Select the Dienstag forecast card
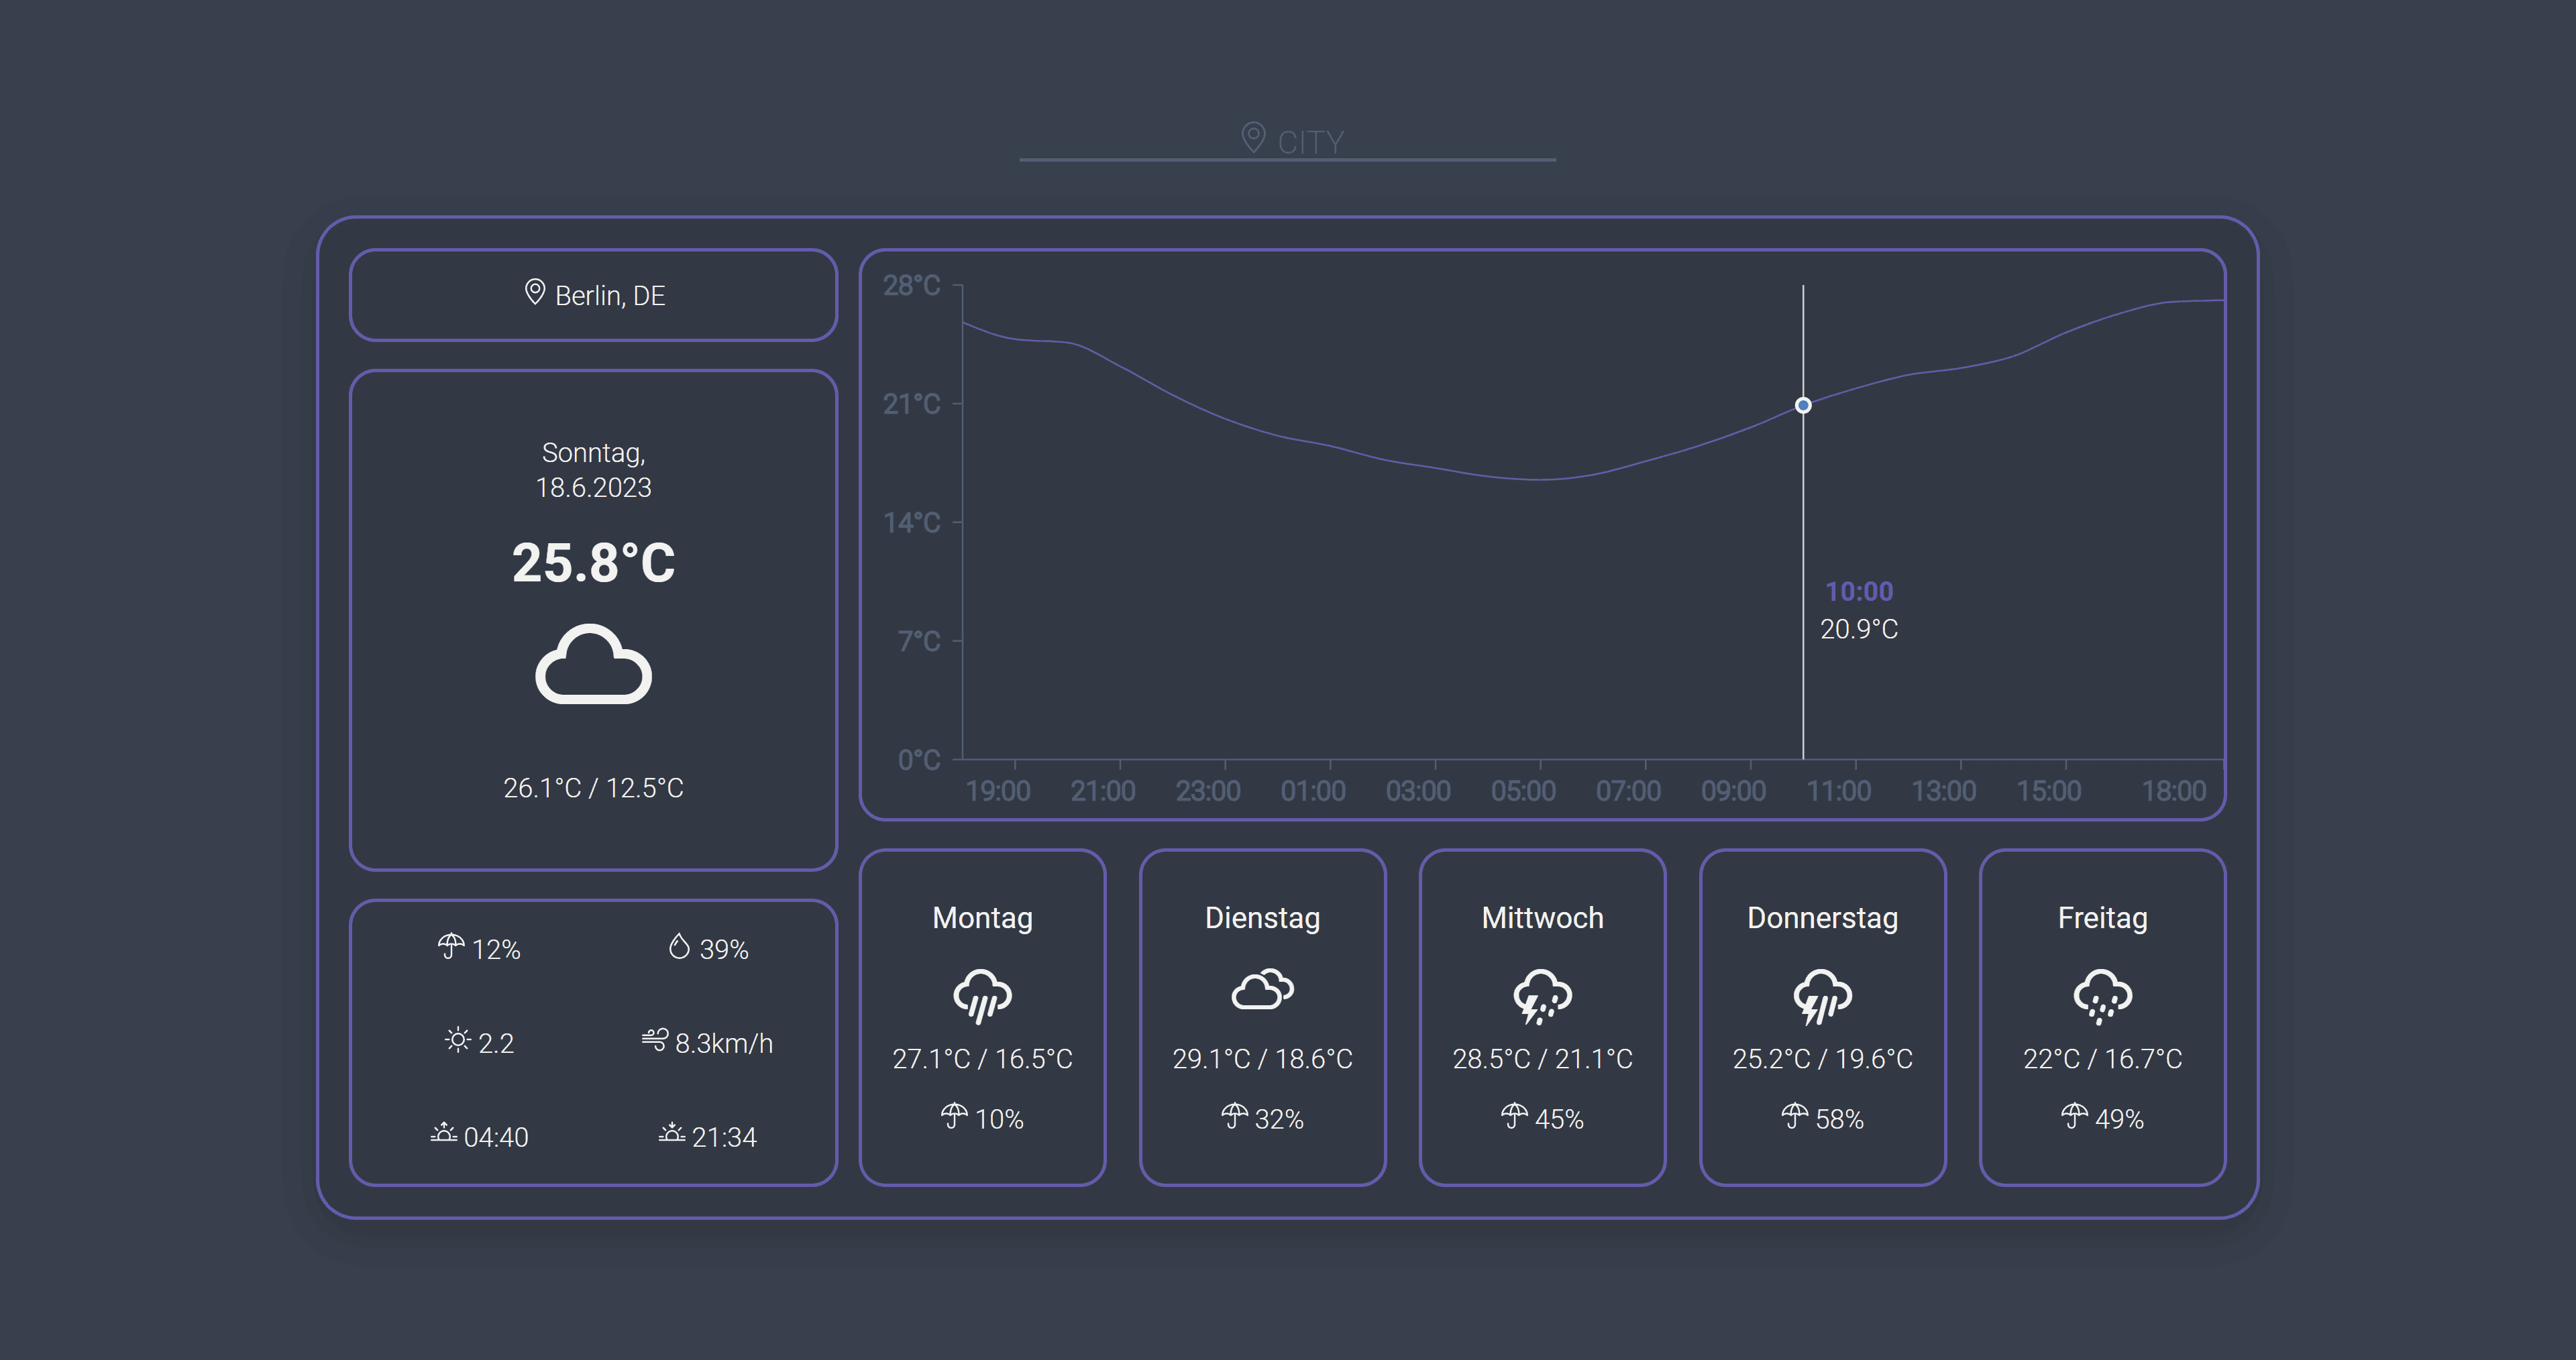The image size is (2576, 1360). click(1262, 1017)
